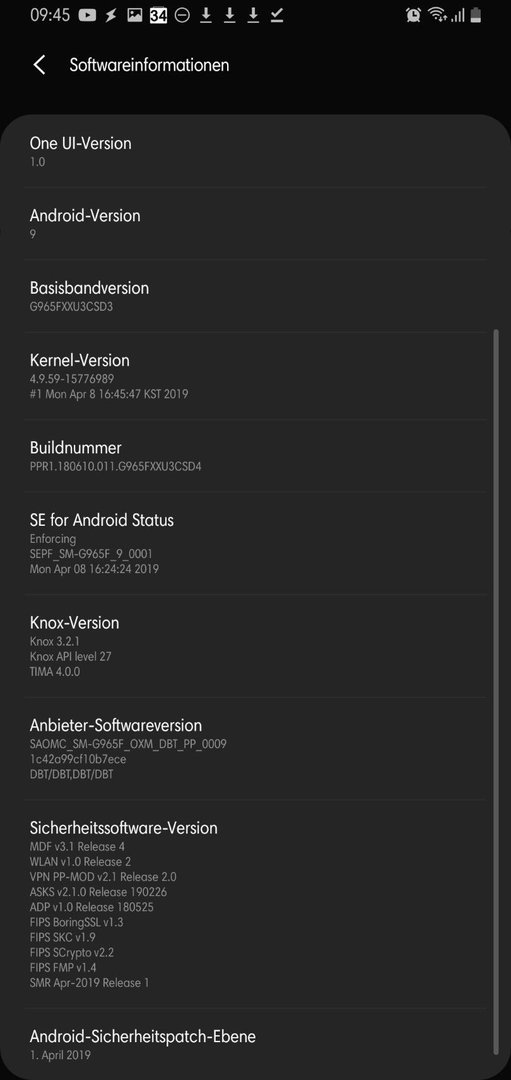Tap the Wi-Fi signal status icon
The height and width of the screenshot is (1080, 511).
coord(436,15)
